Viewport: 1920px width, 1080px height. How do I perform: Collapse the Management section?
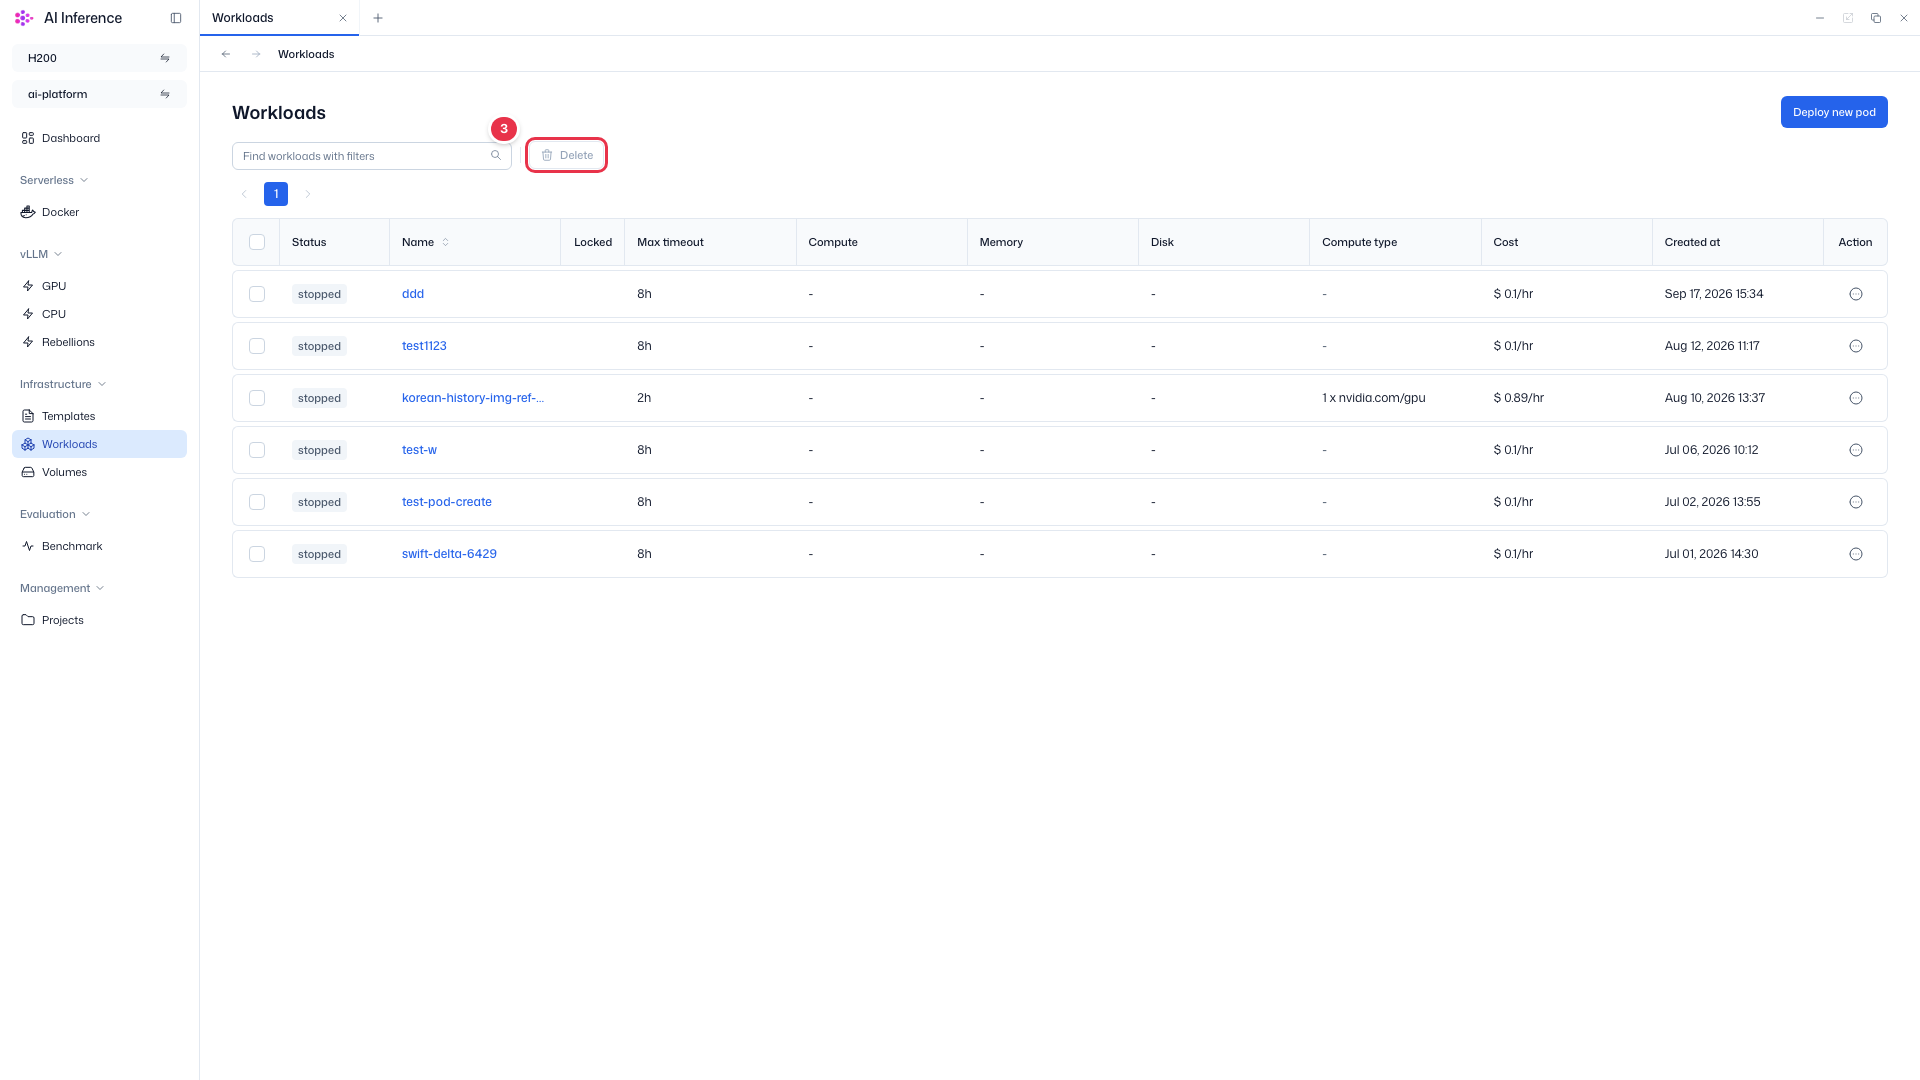62,588
